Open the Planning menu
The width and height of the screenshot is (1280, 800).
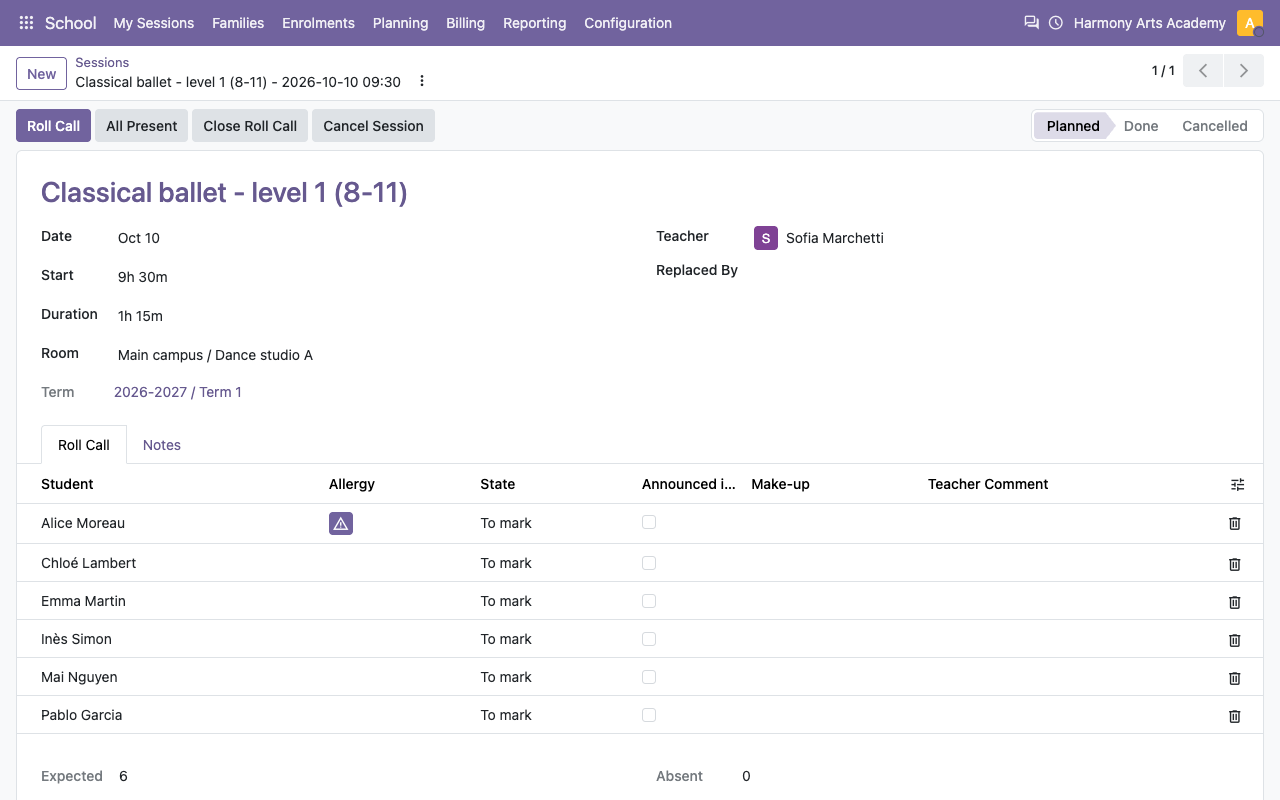tap(400, 23)
